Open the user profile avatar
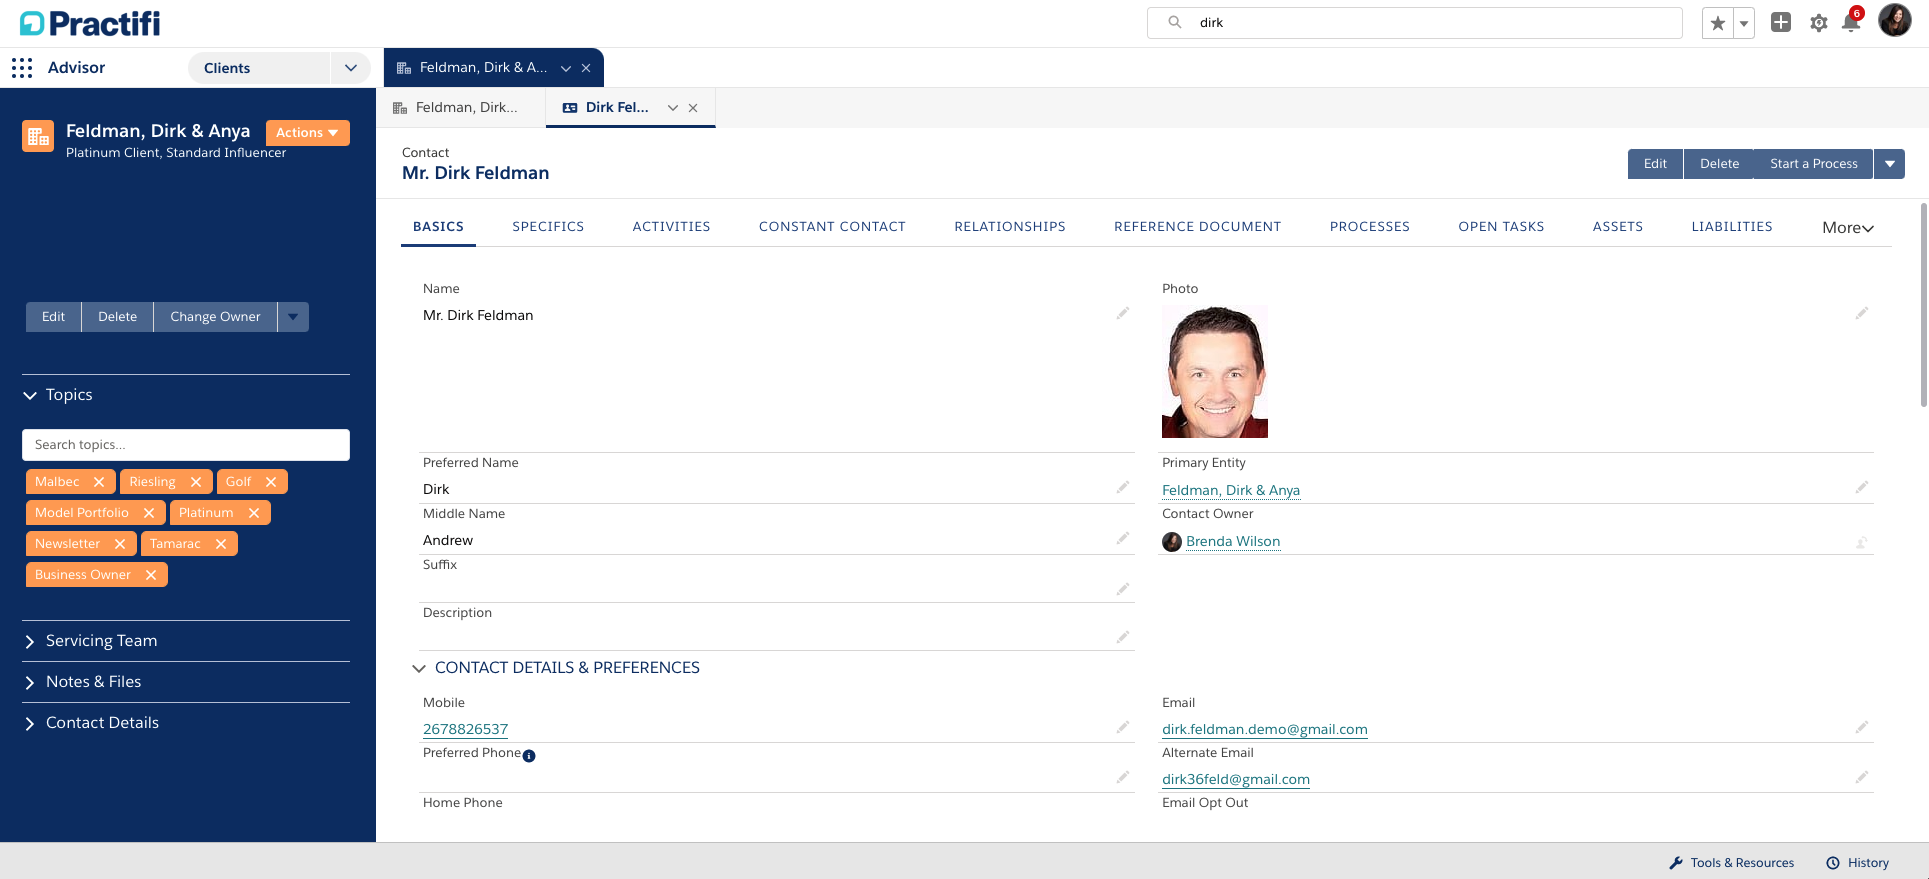The width and height of the screenshot is (1929, 879). point(1895,20)
